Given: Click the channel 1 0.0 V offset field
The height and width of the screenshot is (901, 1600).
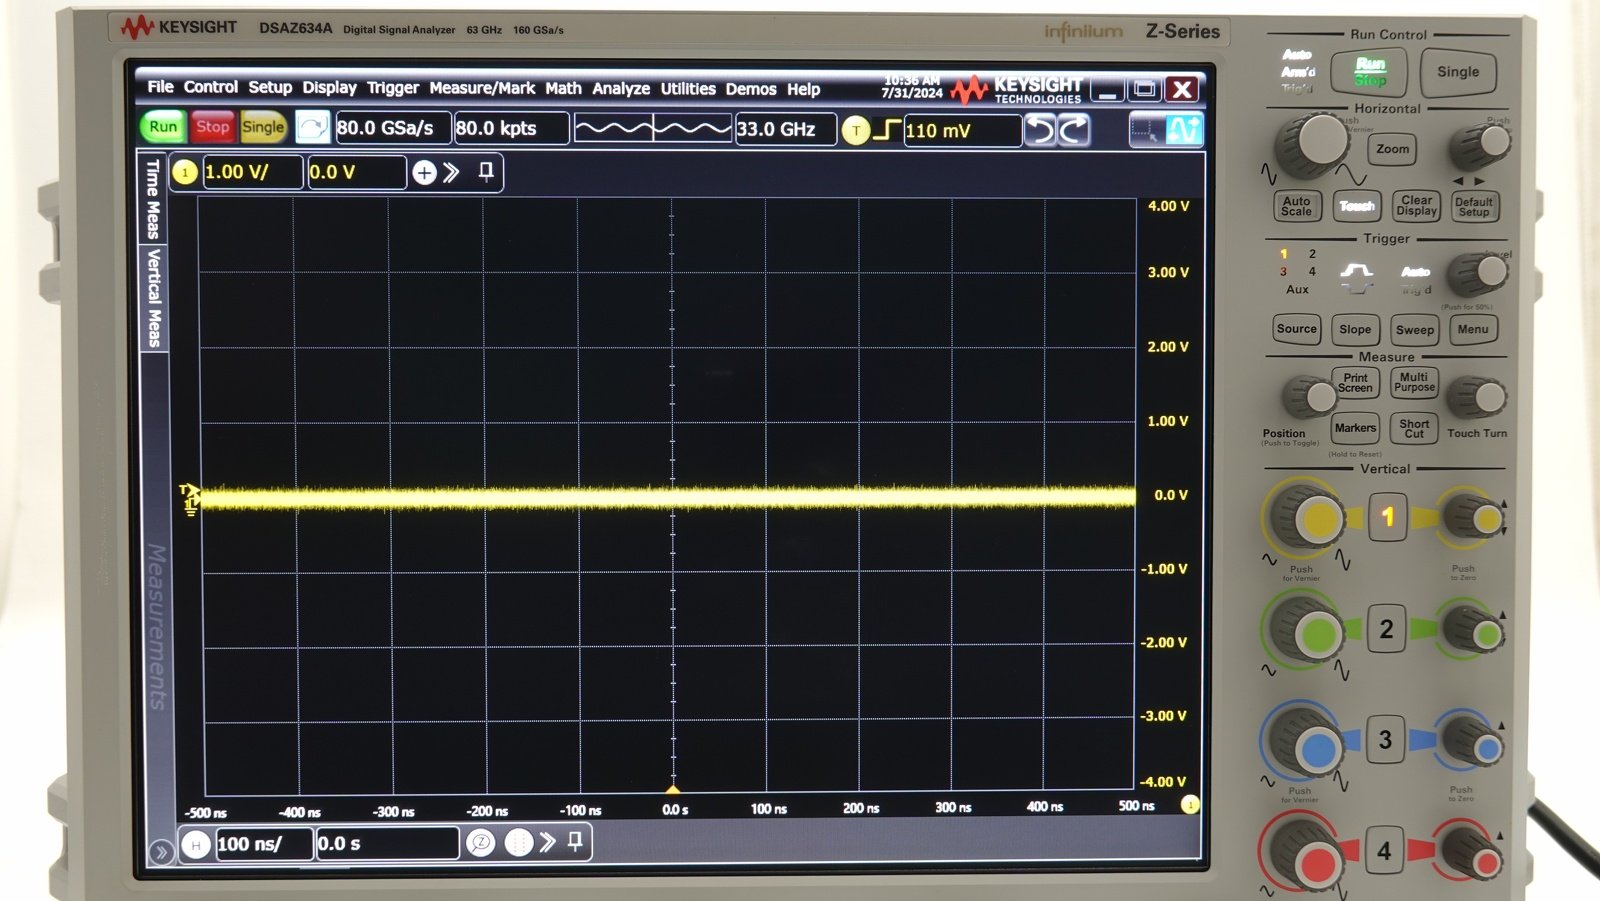Looking at the screenshot, I should [357, 172].
